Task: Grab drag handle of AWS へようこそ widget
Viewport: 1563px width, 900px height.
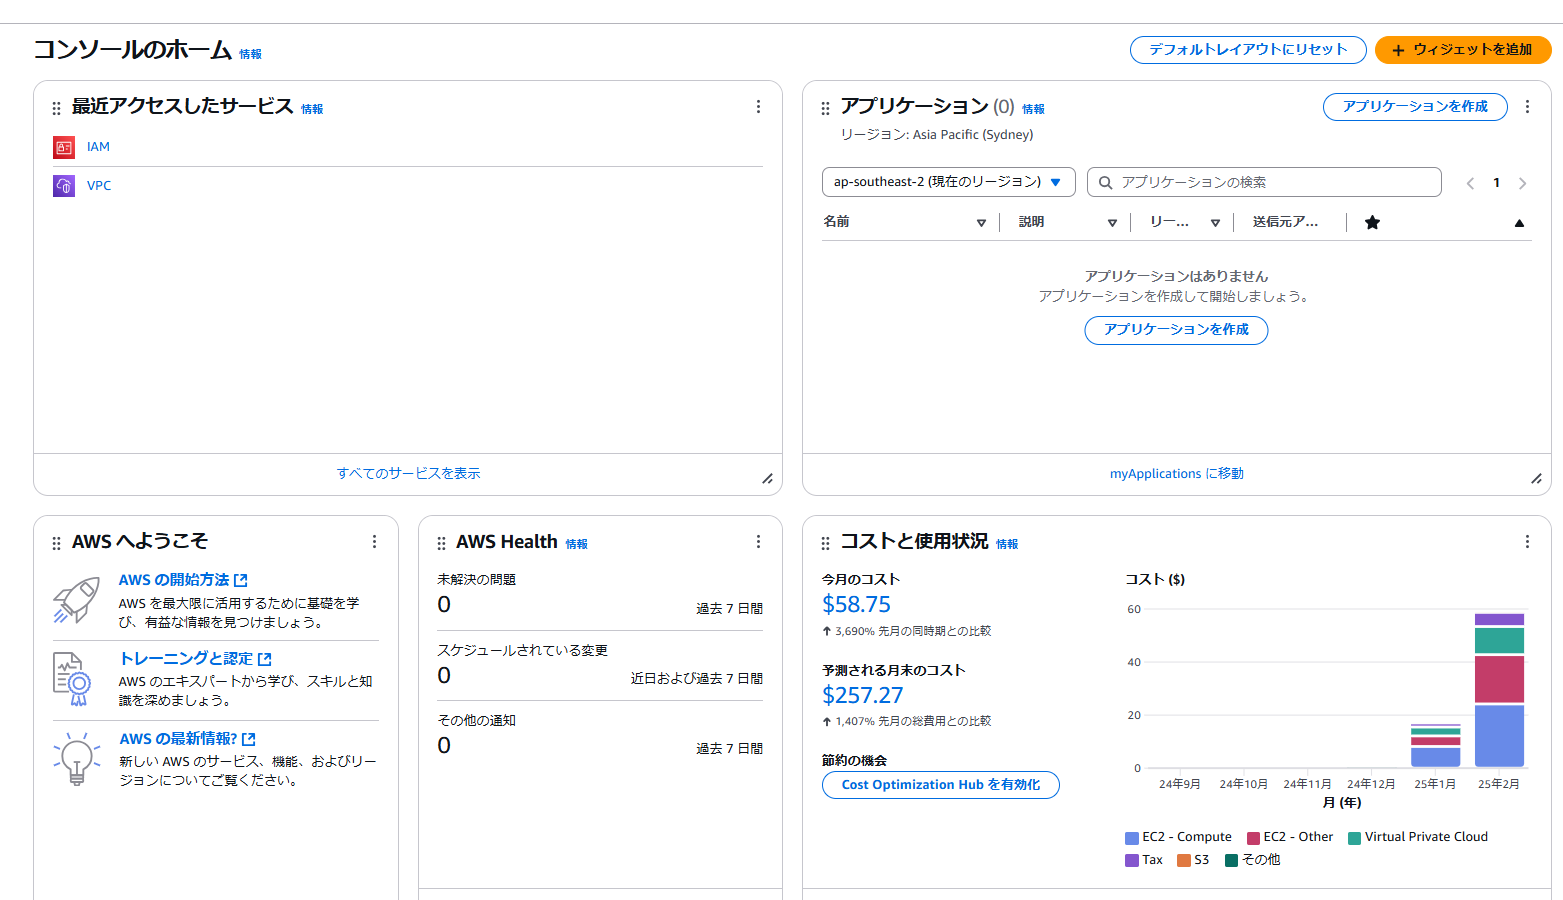Action: (x=56, y=543)
